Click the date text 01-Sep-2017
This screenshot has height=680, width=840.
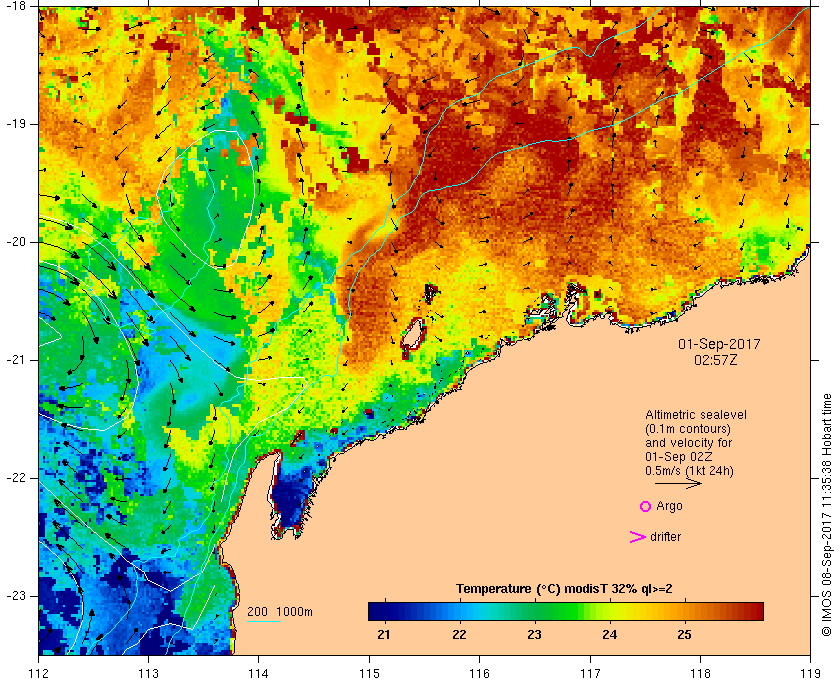[x=719, y=344]
